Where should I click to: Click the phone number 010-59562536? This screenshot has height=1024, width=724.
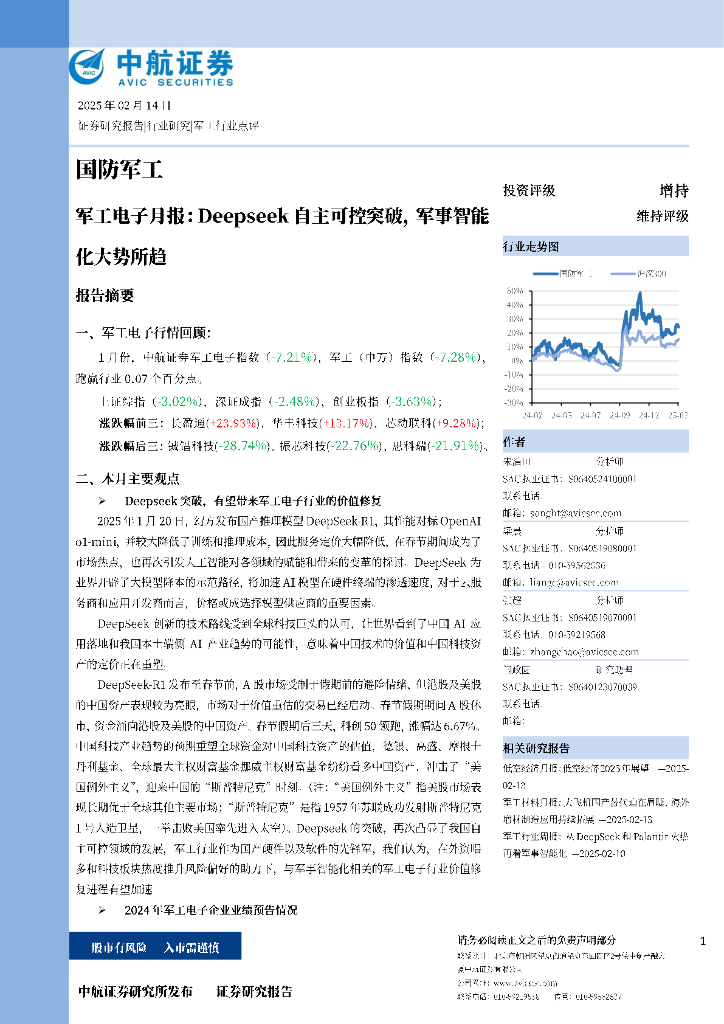(576, 565)
